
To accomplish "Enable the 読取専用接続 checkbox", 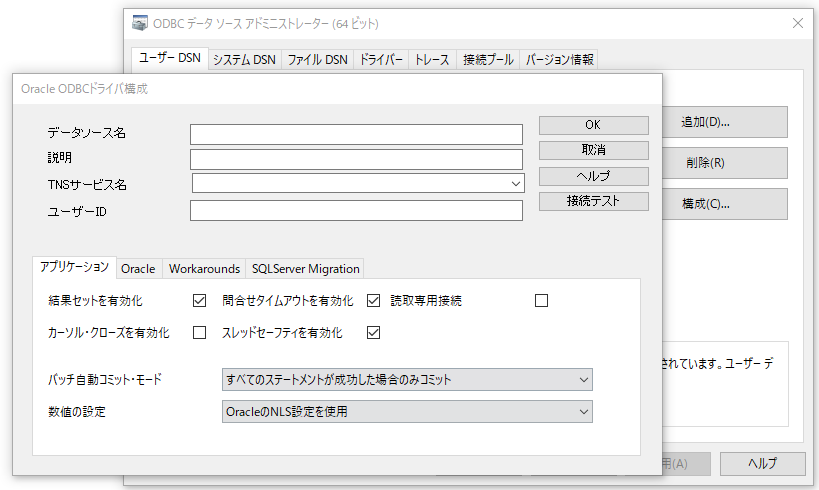I will point(542,300).
